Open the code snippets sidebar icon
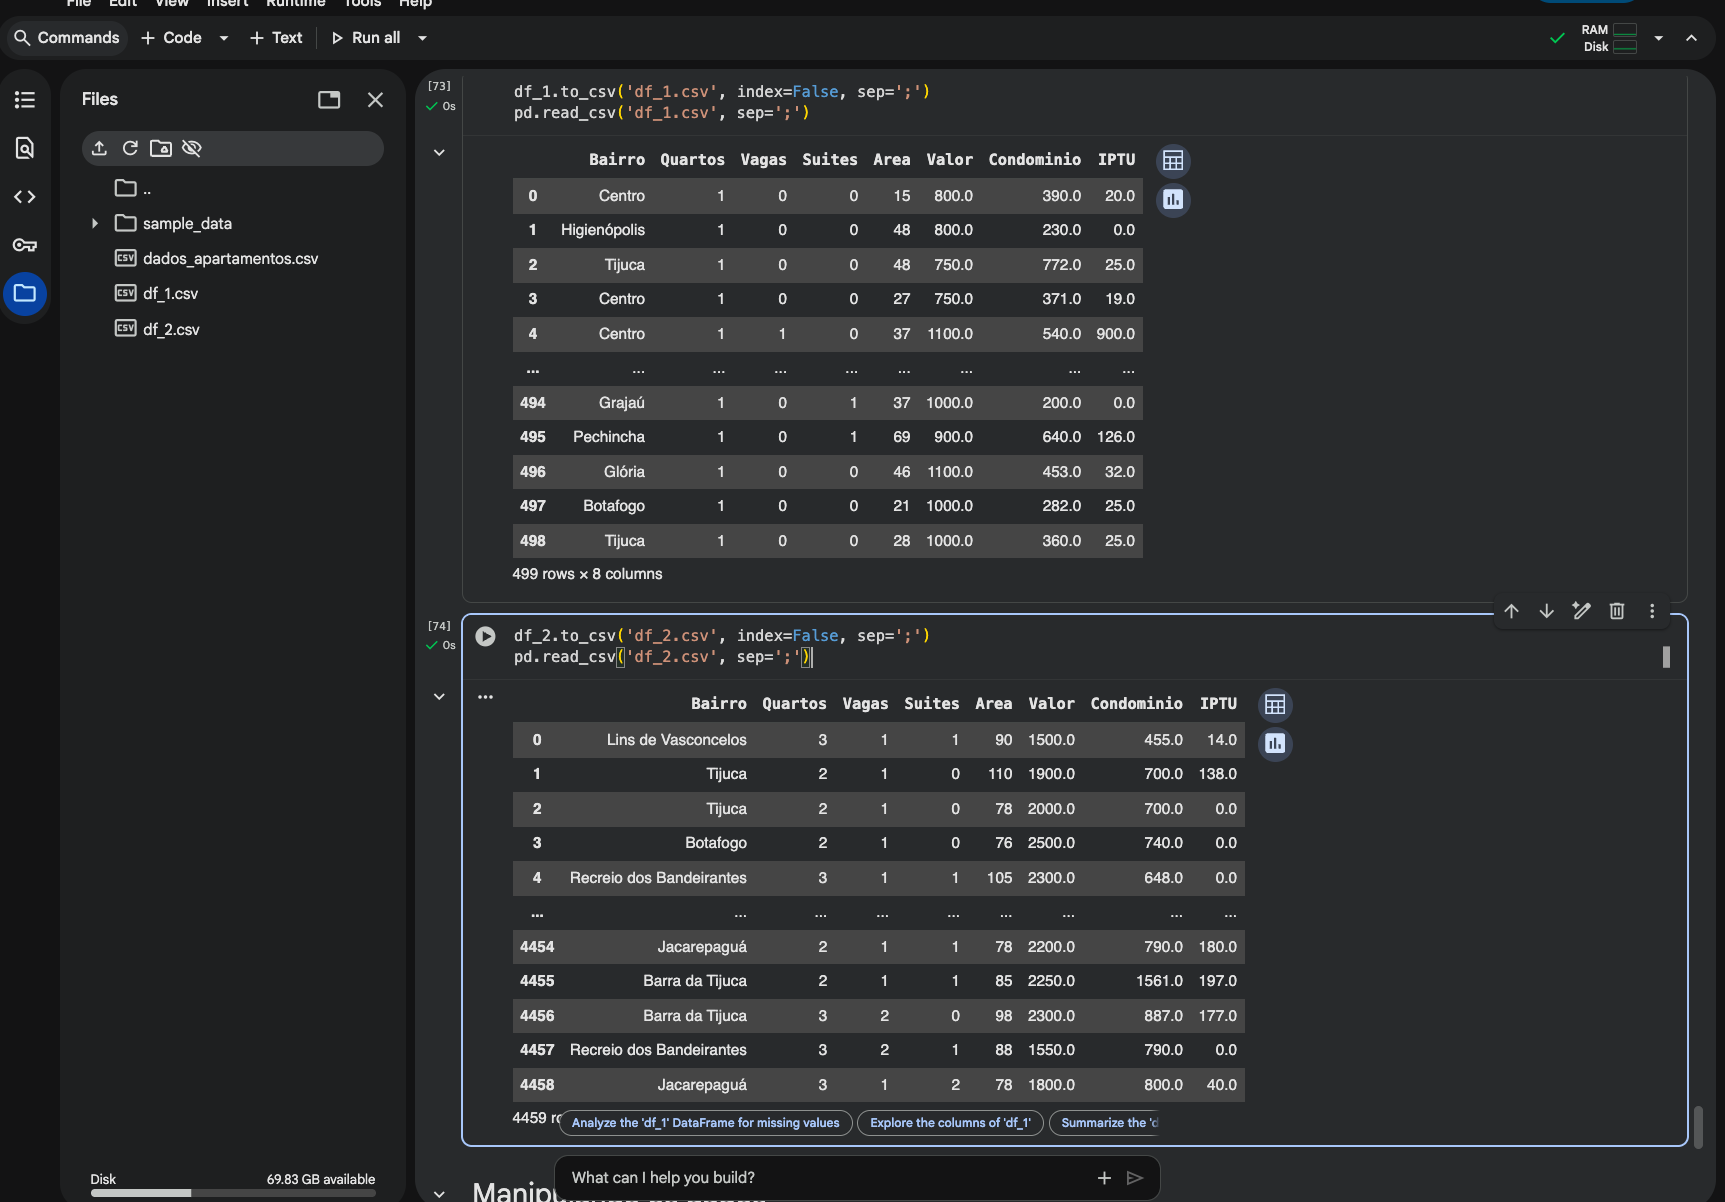The height and width of the screenshot is (1202, 1725). pyautogui.click(x=25, y=197)
